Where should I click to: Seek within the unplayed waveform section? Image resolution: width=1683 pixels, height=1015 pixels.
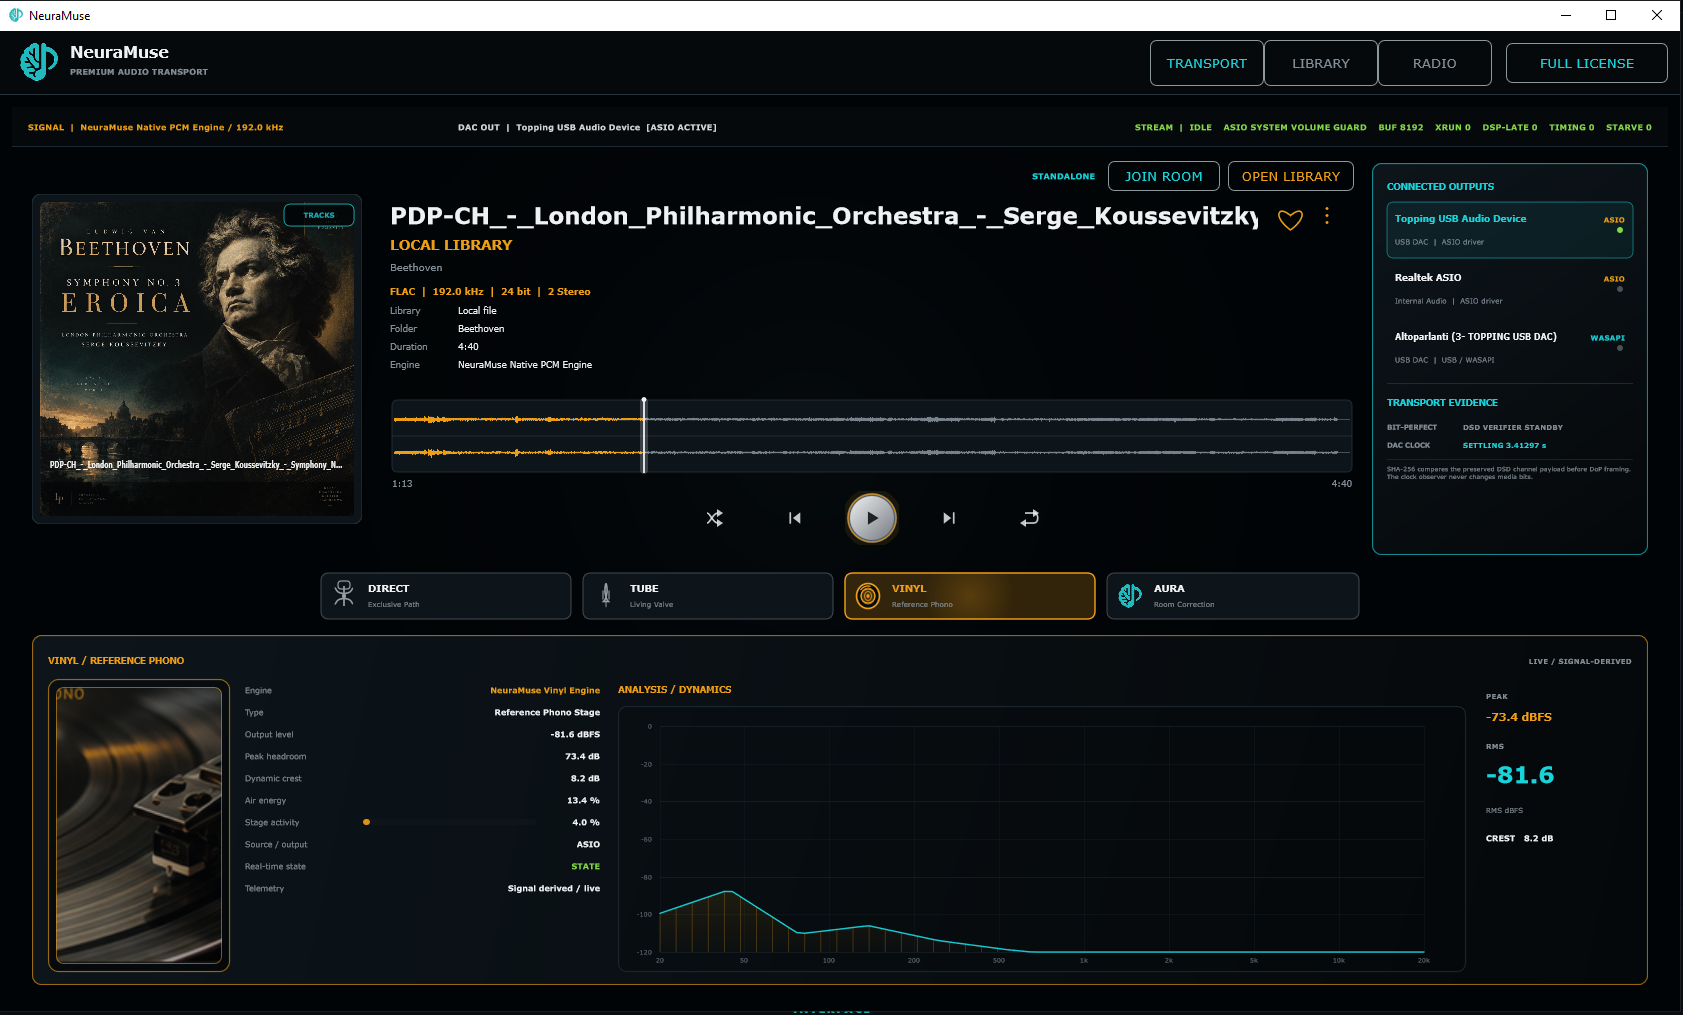[x=998, y=435]
